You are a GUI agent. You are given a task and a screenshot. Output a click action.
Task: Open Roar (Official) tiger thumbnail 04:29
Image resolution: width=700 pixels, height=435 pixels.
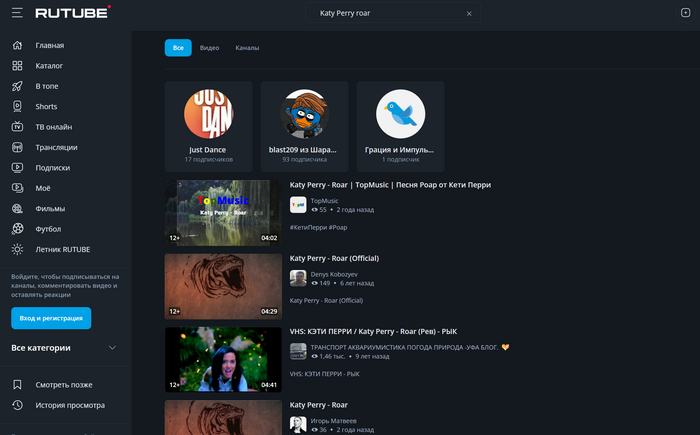(223, 286)
